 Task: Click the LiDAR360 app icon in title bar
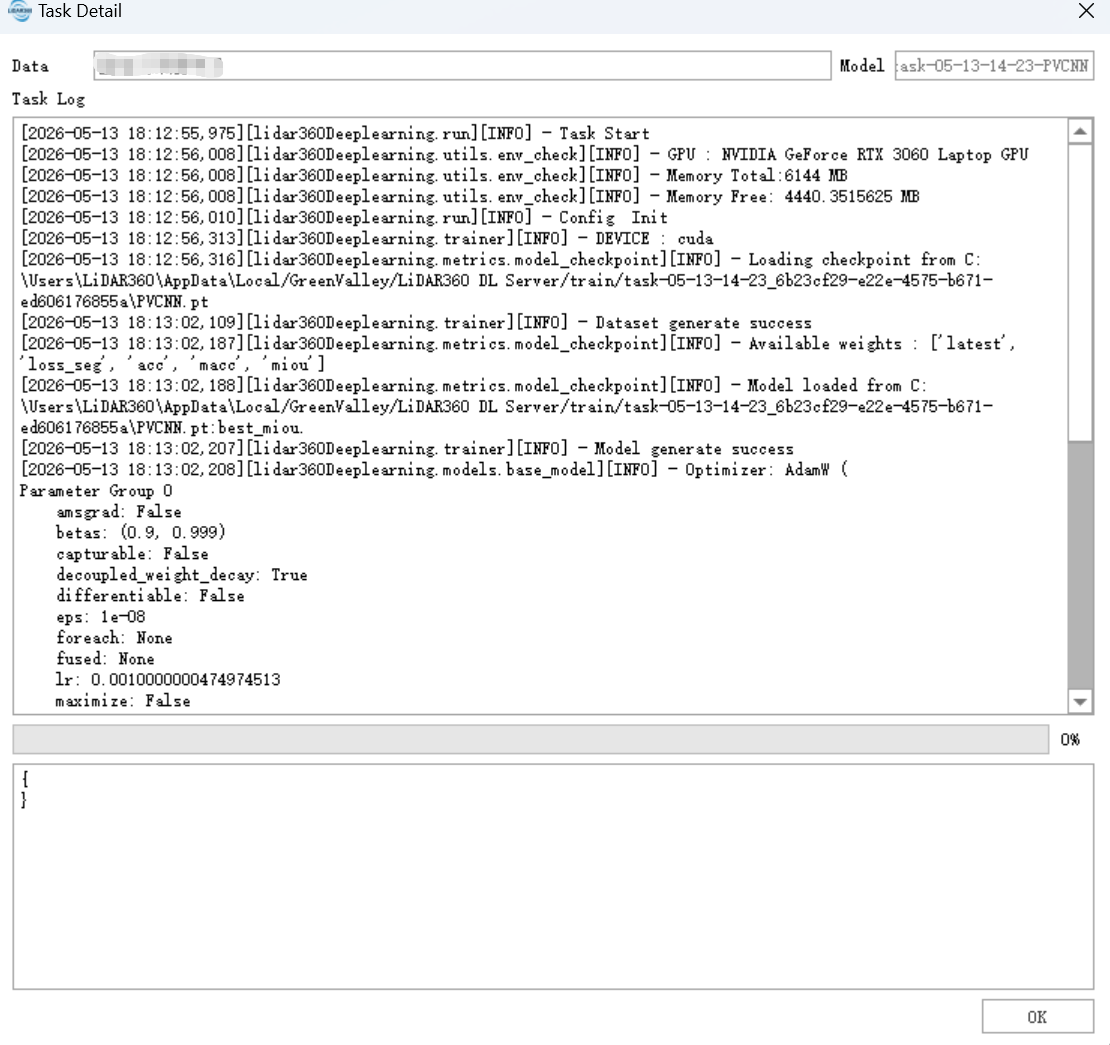(20, 11)
